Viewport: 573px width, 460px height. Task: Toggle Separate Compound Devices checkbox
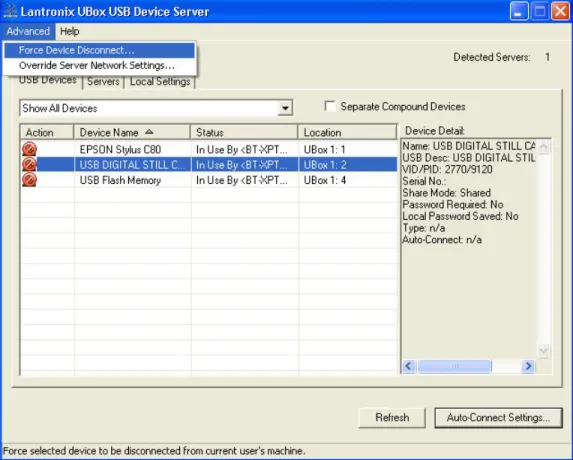click(330, 106)
